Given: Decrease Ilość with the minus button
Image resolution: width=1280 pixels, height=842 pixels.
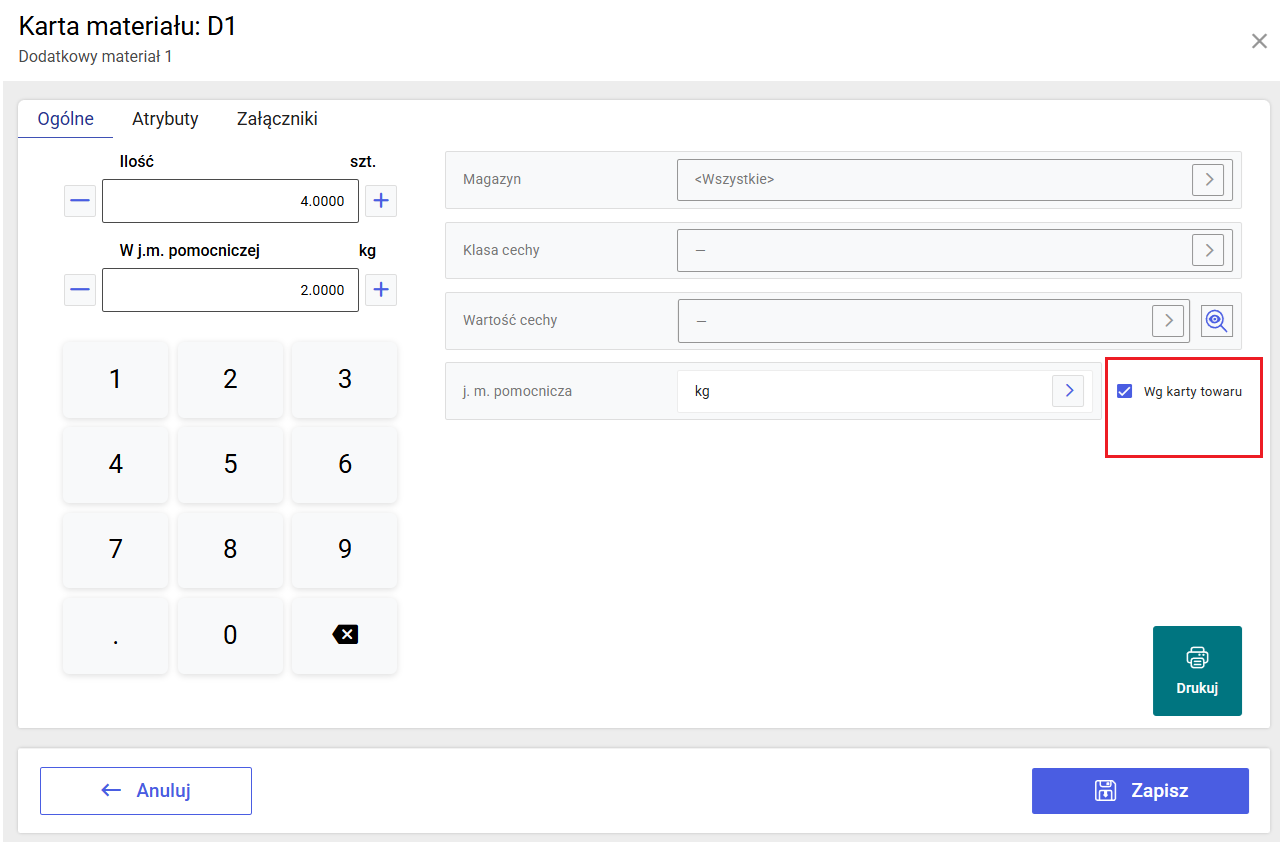Looking at the screenshot, I should [x=81, y=201].
